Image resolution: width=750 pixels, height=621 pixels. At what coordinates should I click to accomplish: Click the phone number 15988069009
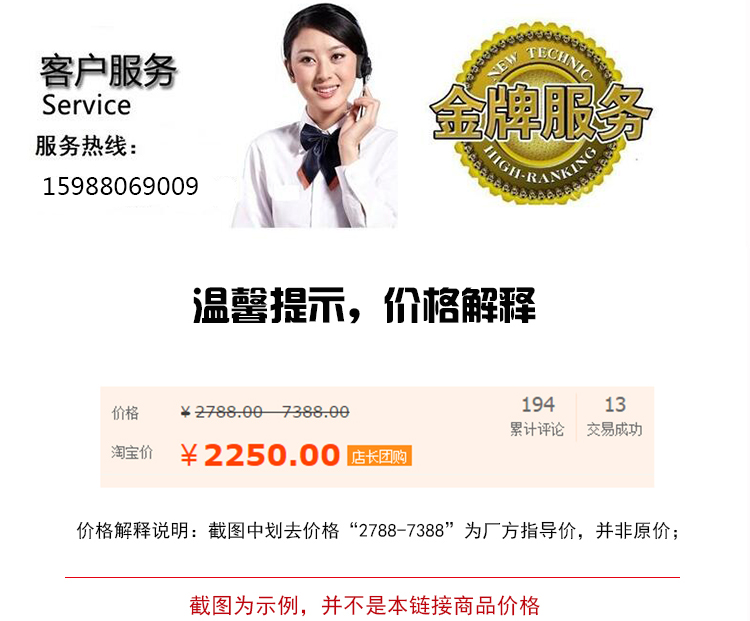pyautogui.click(x=121, y=186)
